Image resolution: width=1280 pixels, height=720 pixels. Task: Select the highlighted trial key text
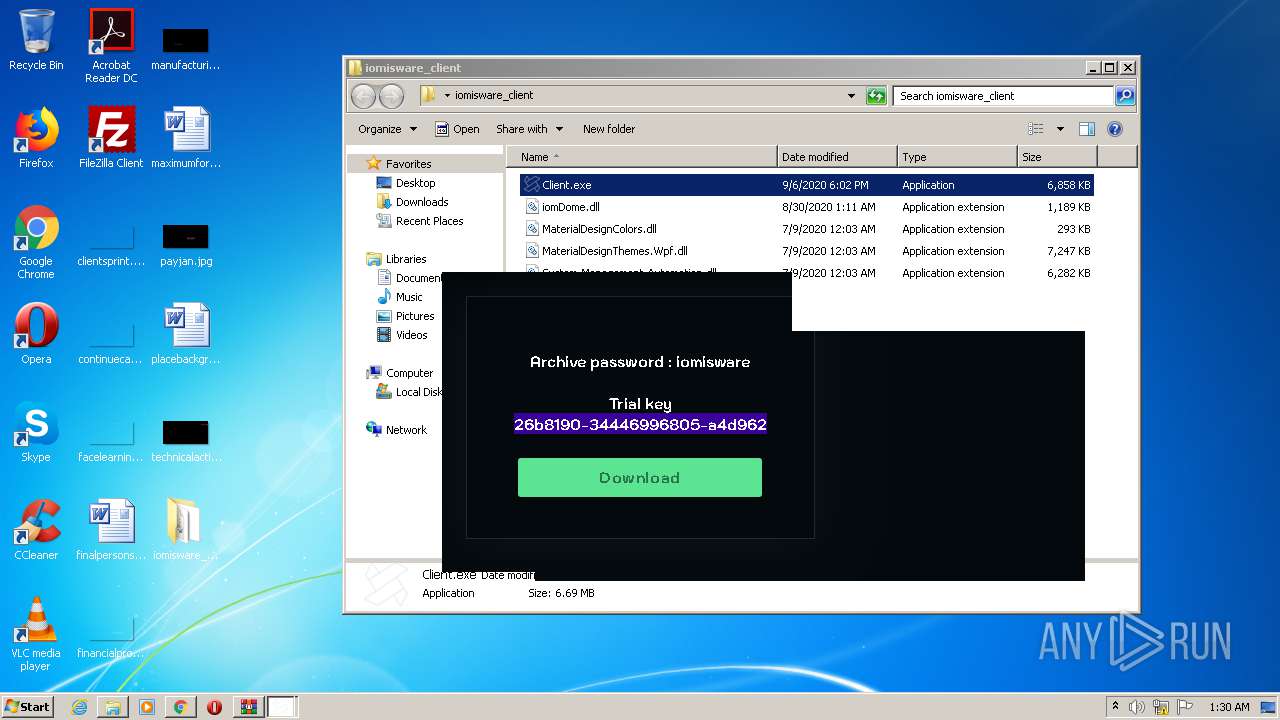pos(640,424)
